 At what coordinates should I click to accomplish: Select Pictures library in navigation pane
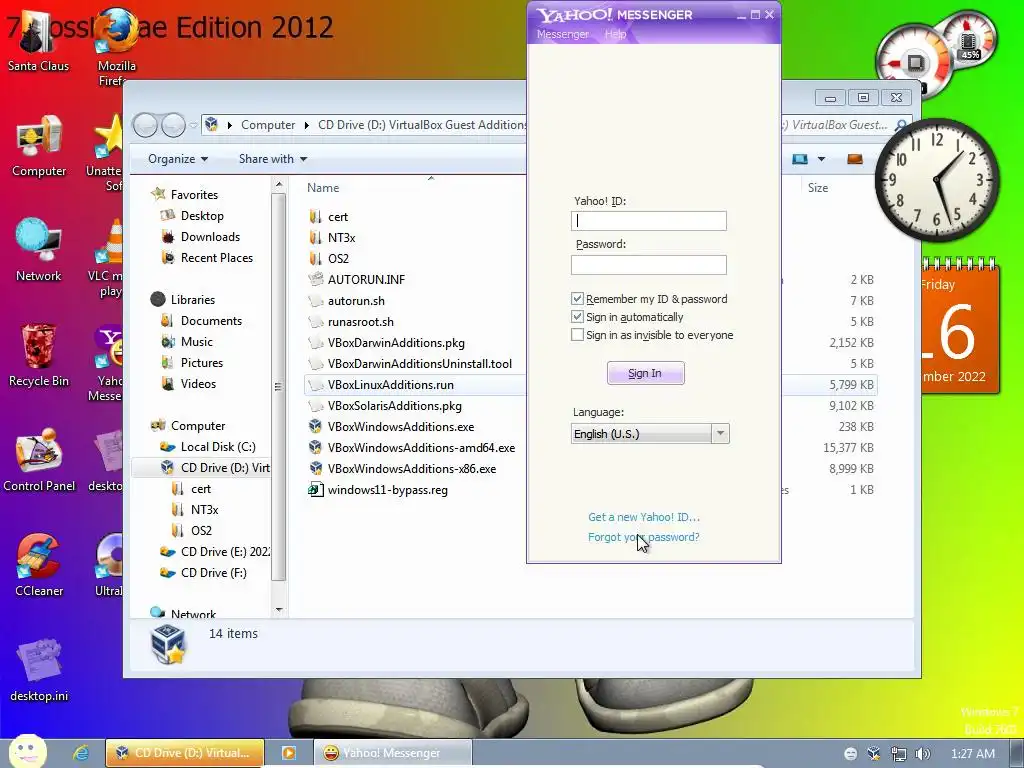tap(202, 362)
